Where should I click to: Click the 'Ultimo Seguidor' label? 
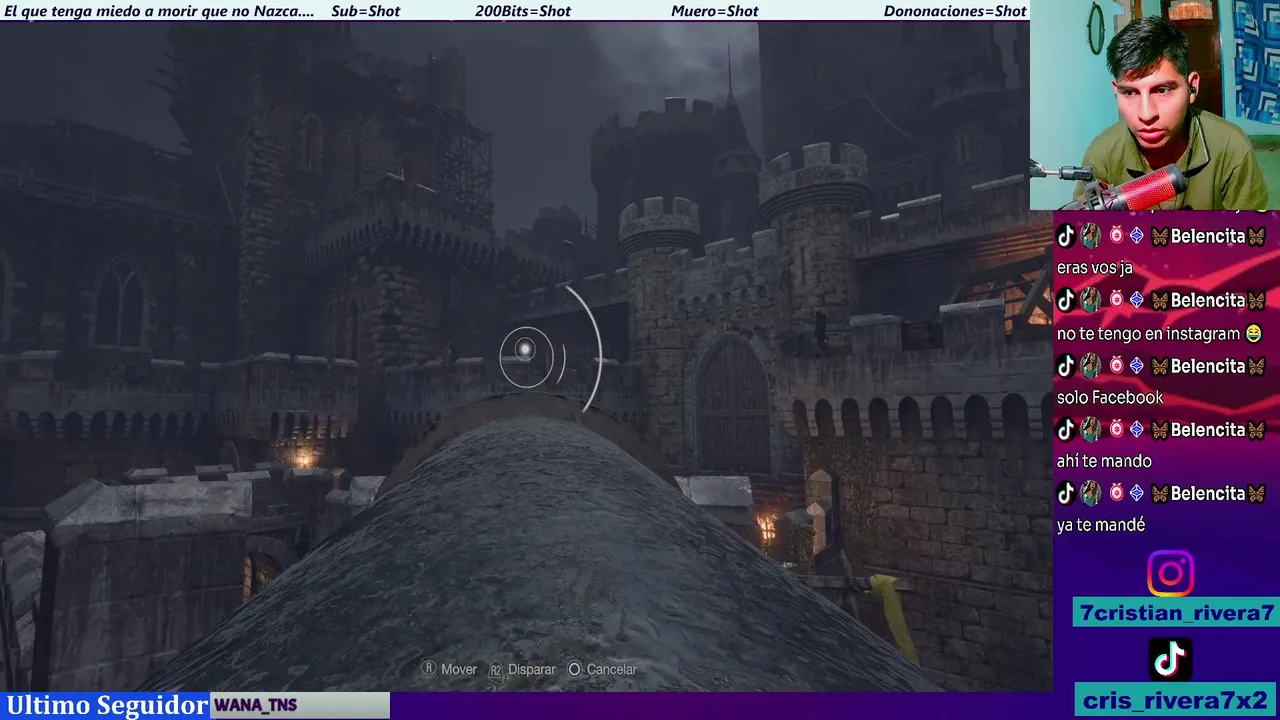click(106, 705)
